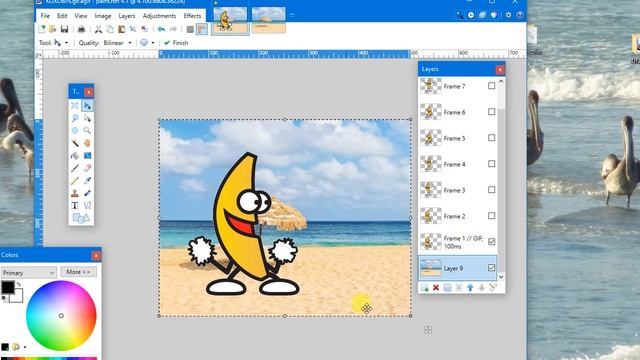Click the Save floppy disk icon
The image size is (640, 360).
64,29
